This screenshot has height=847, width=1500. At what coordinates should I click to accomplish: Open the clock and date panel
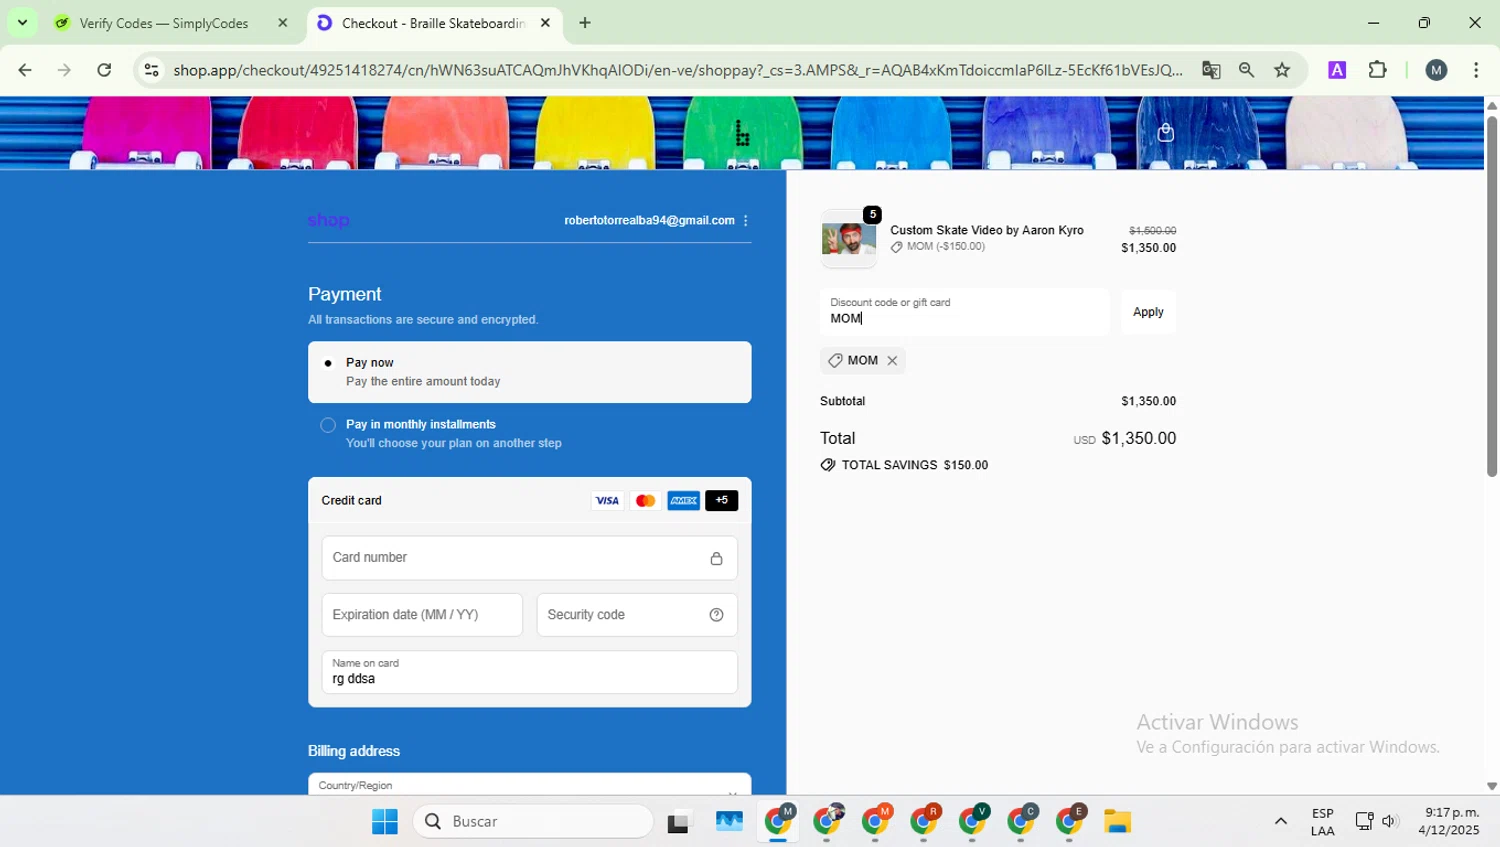point(1449,822)
